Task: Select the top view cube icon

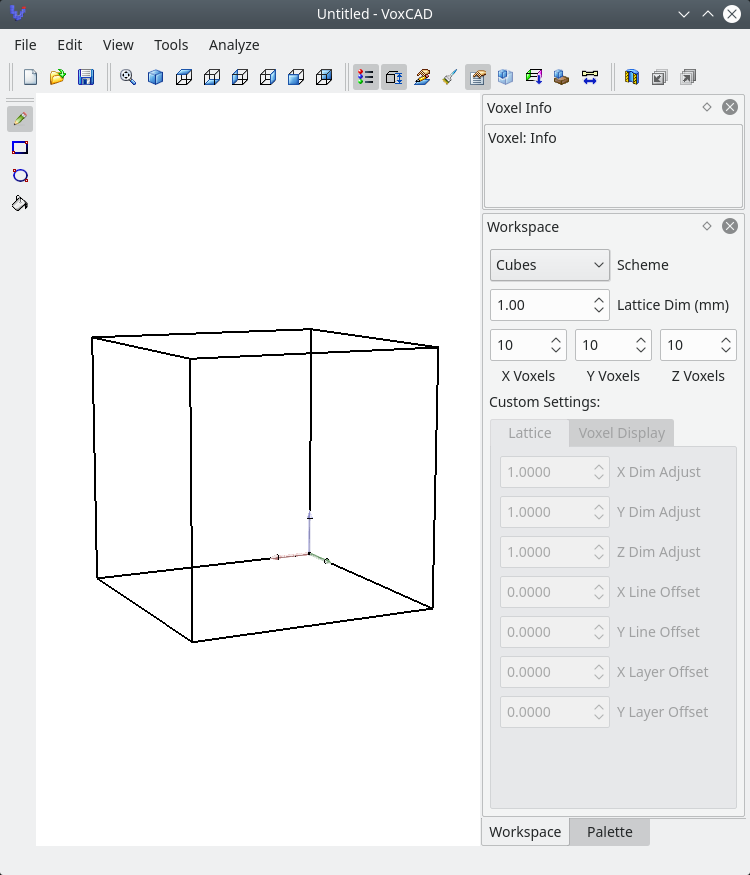Action: (184, 77)
